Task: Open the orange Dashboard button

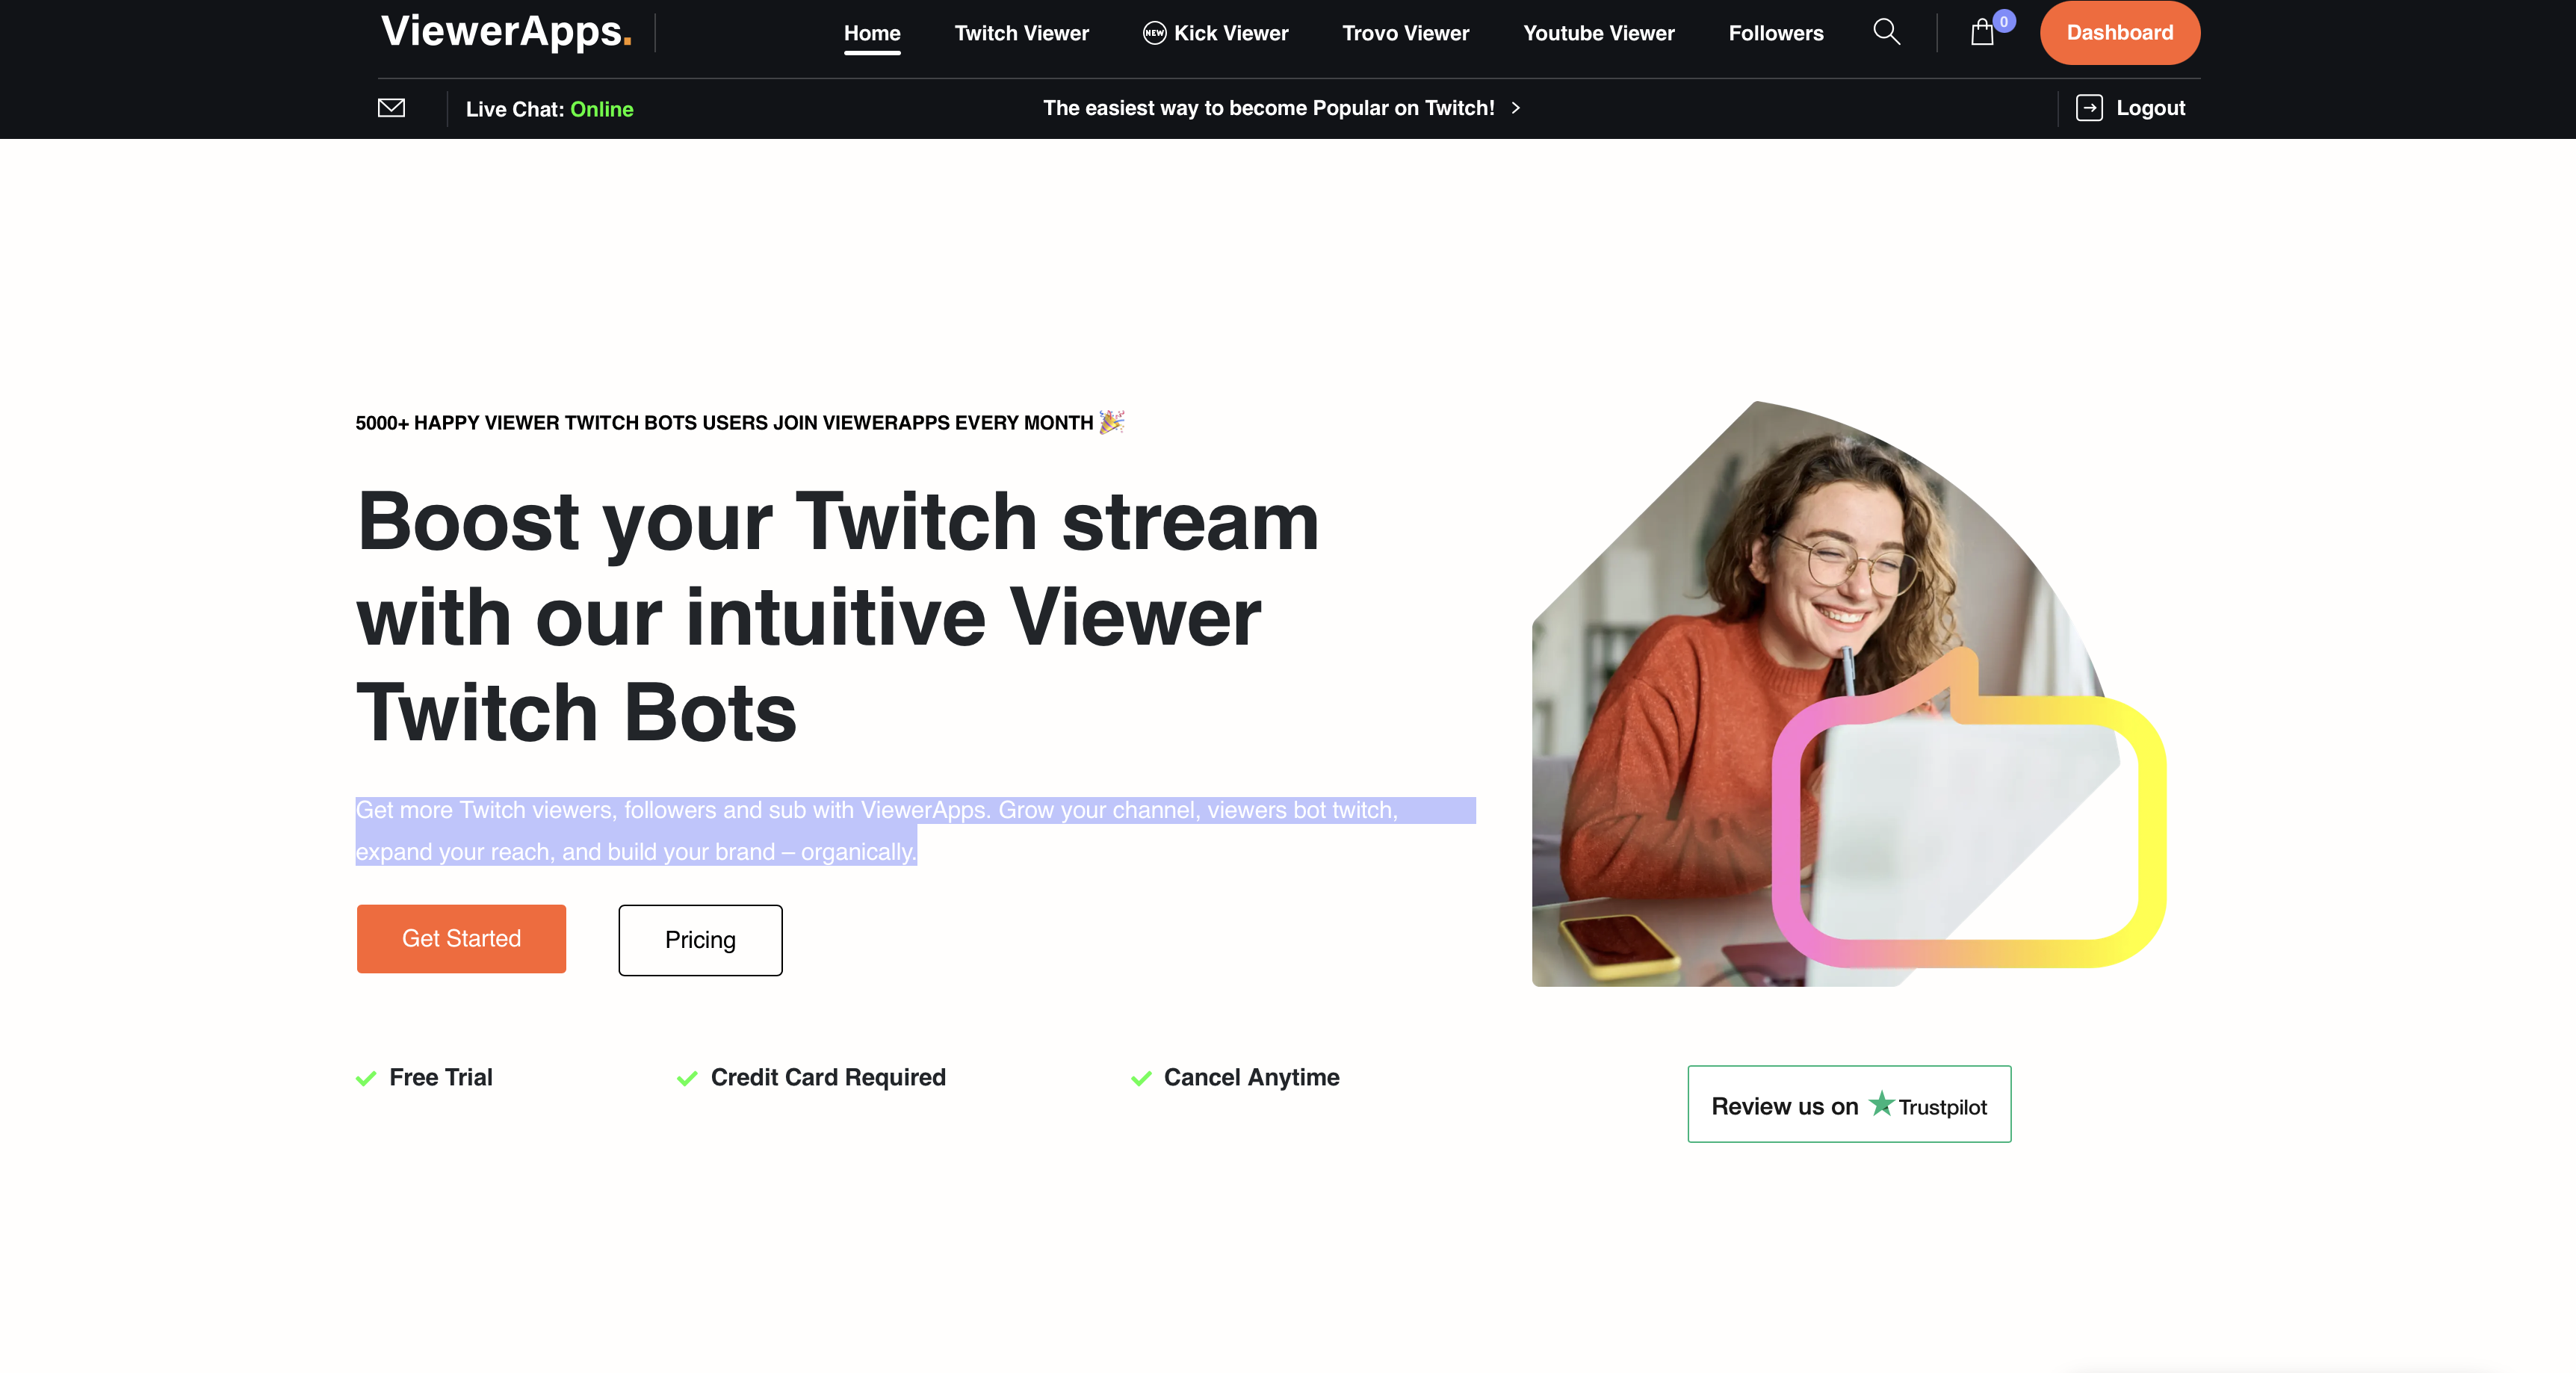Action: [x=2119, y=33]
